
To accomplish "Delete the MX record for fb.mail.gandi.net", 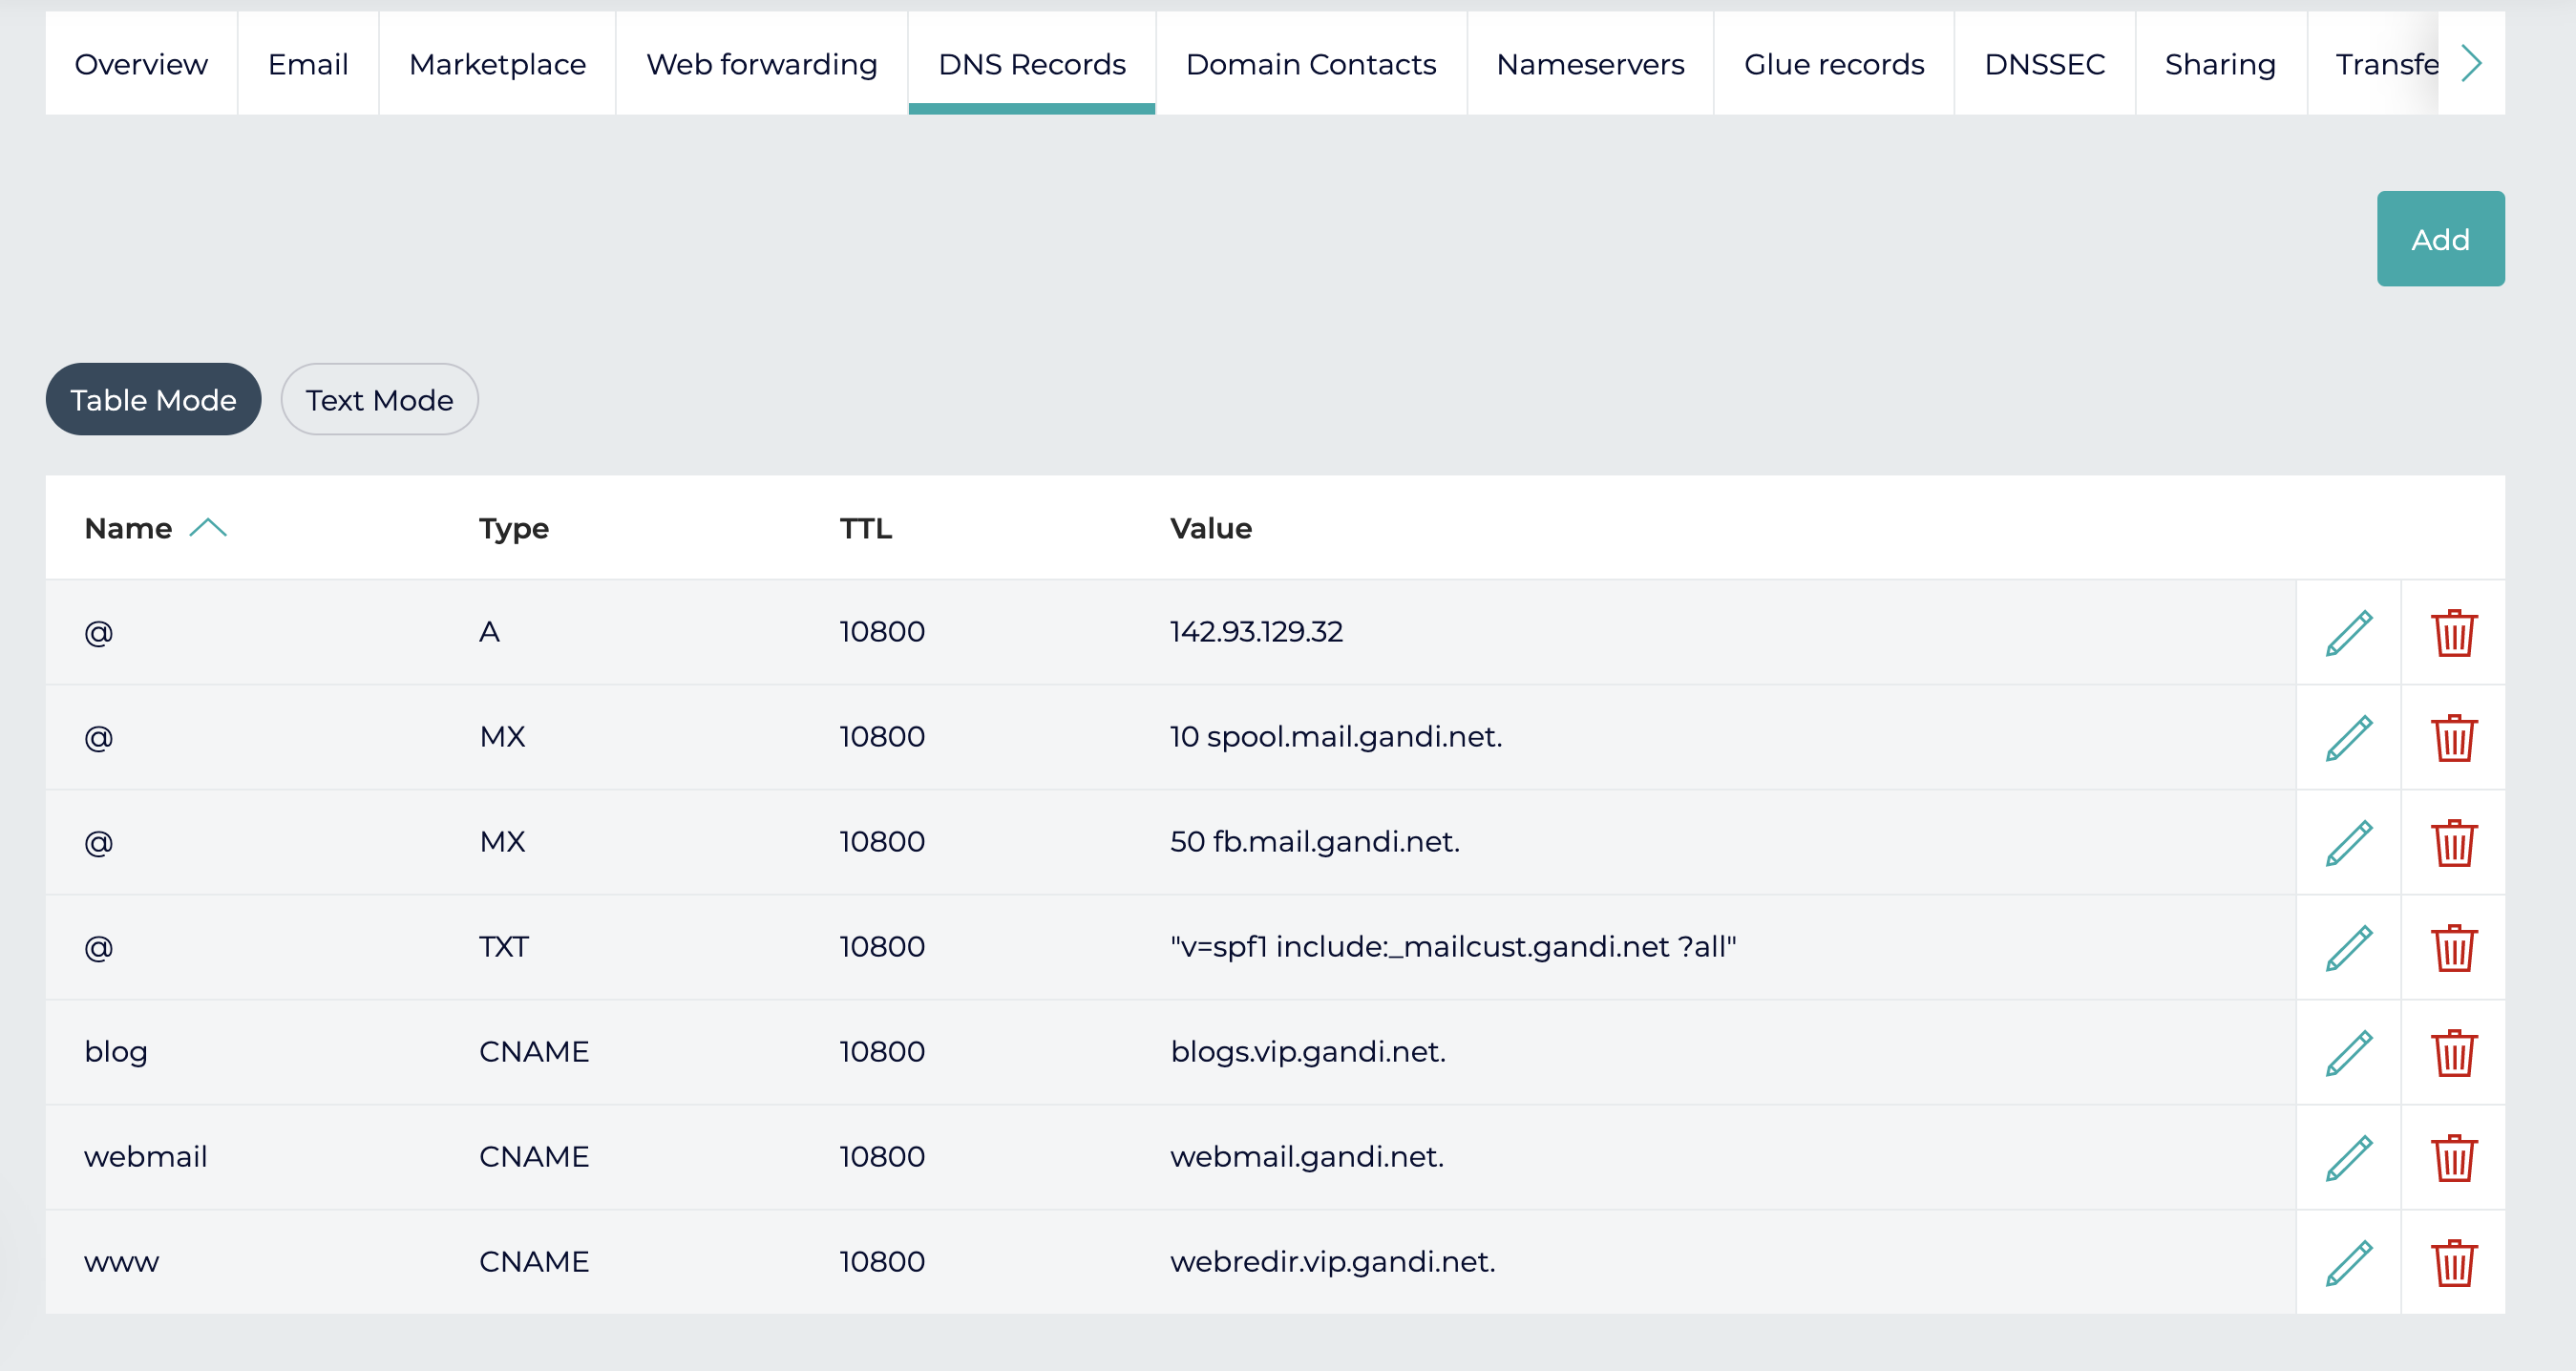I will [x=2454, y=843].
